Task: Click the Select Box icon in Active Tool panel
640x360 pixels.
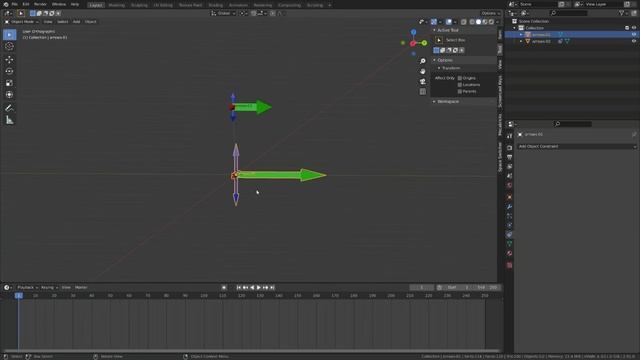Action: click(439, 40)
